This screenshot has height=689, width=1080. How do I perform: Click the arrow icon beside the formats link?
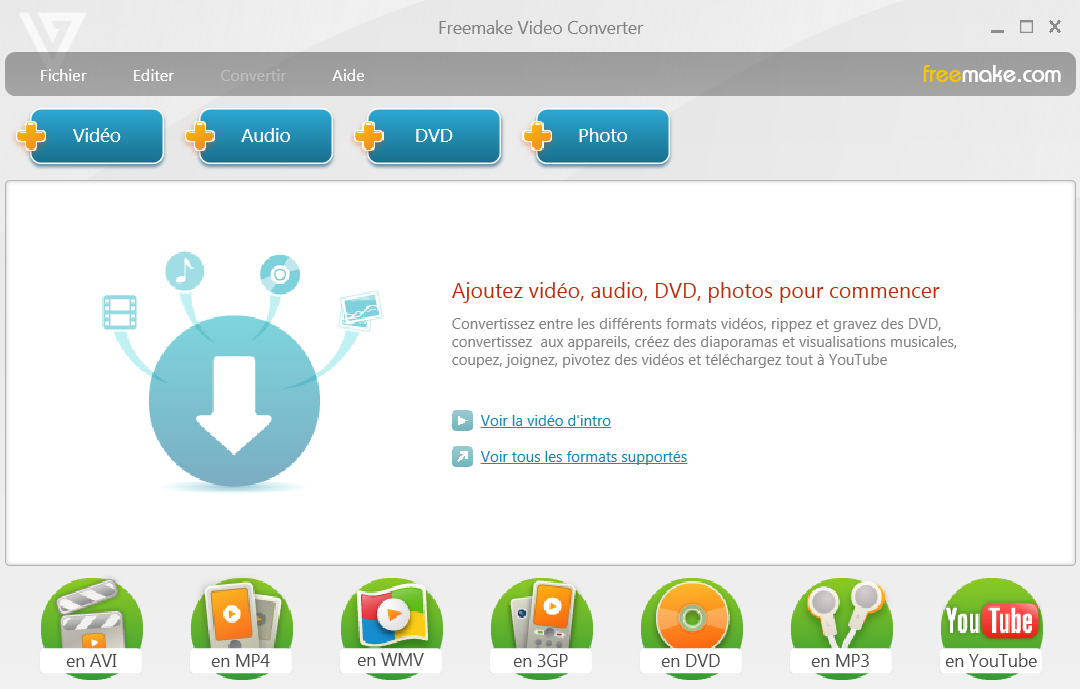(462, 456)
